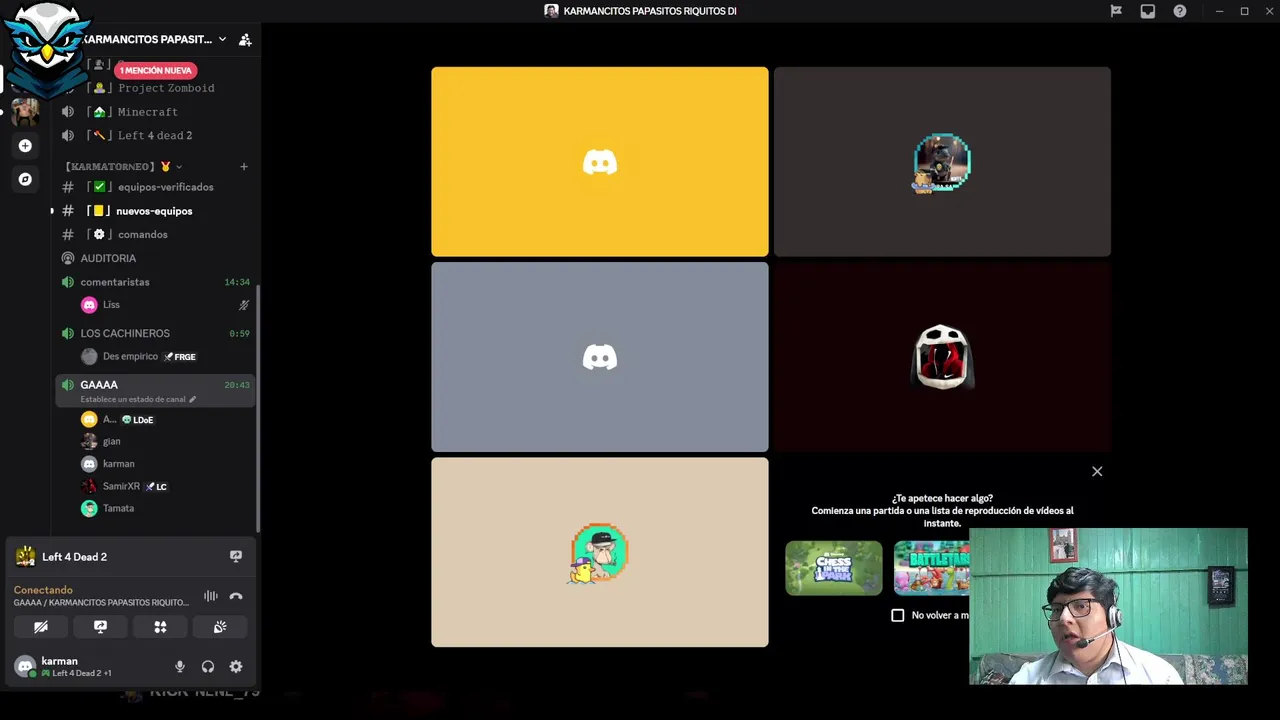Close the activities suggestion with the X

[1097, 471]
